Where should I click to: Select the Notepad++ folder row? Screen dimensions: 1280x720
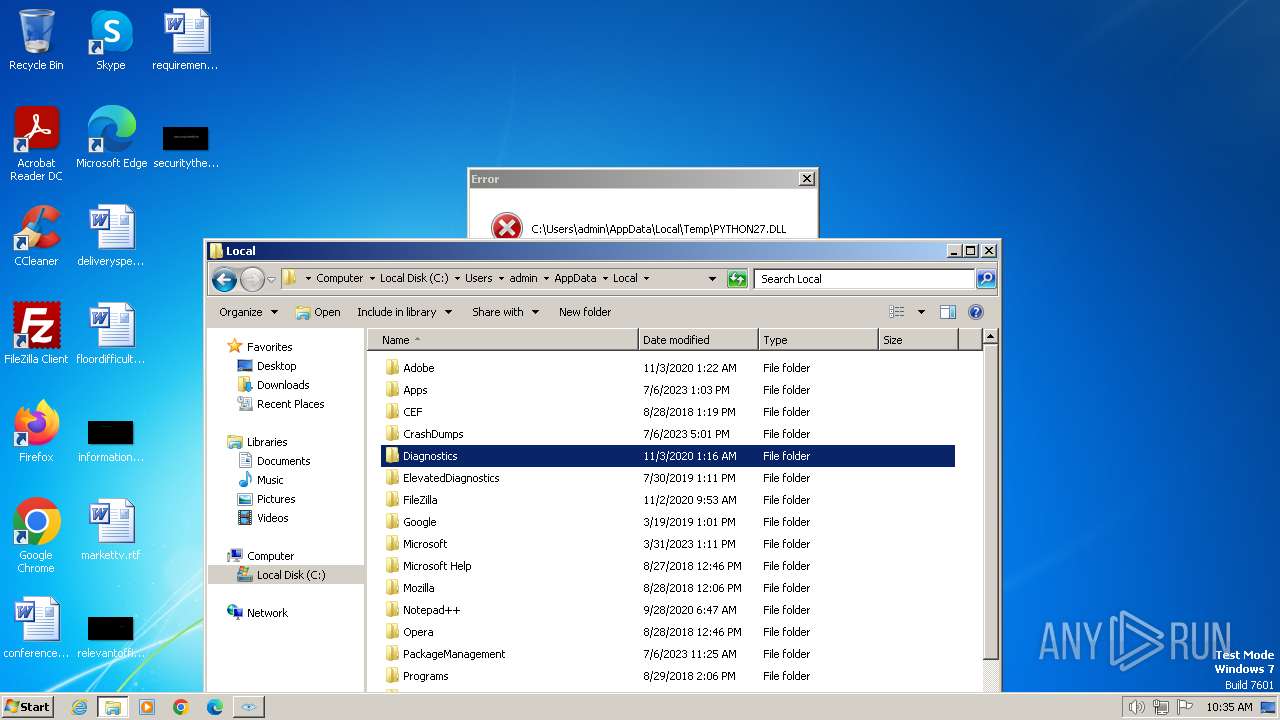click(x=668, y=610)
